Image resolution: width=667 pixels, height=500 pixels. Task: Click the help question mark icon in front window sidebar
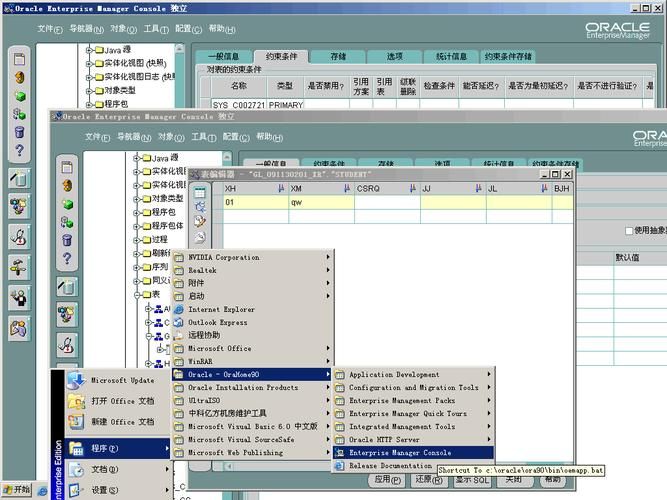[x=67, y=258]
